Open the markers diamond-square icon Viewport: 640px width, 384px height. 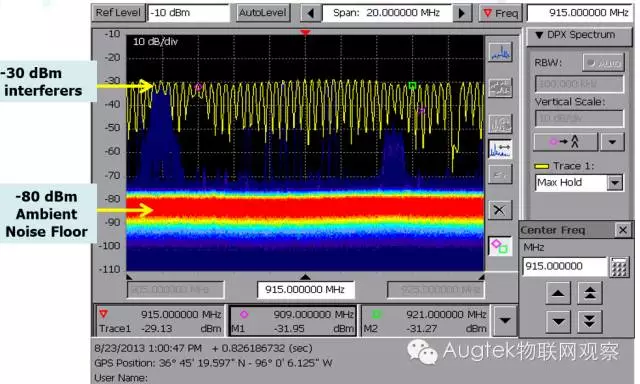[x=500, y=246]
